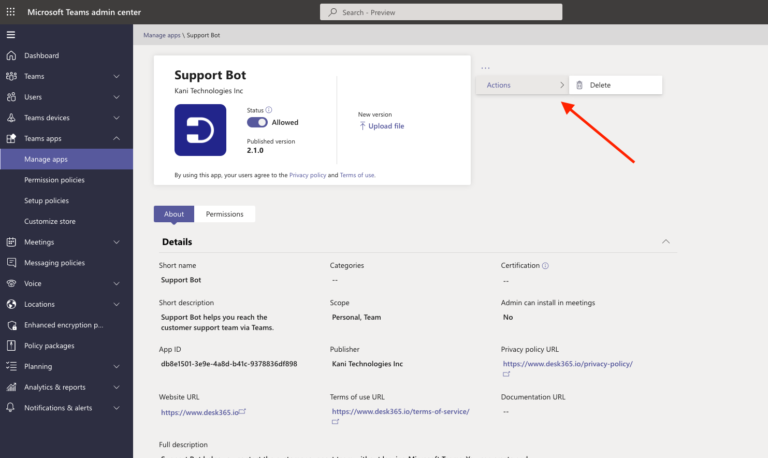768x458 pixels.
Task: Expand the Locations section chevron
Action: click(117, 304)
